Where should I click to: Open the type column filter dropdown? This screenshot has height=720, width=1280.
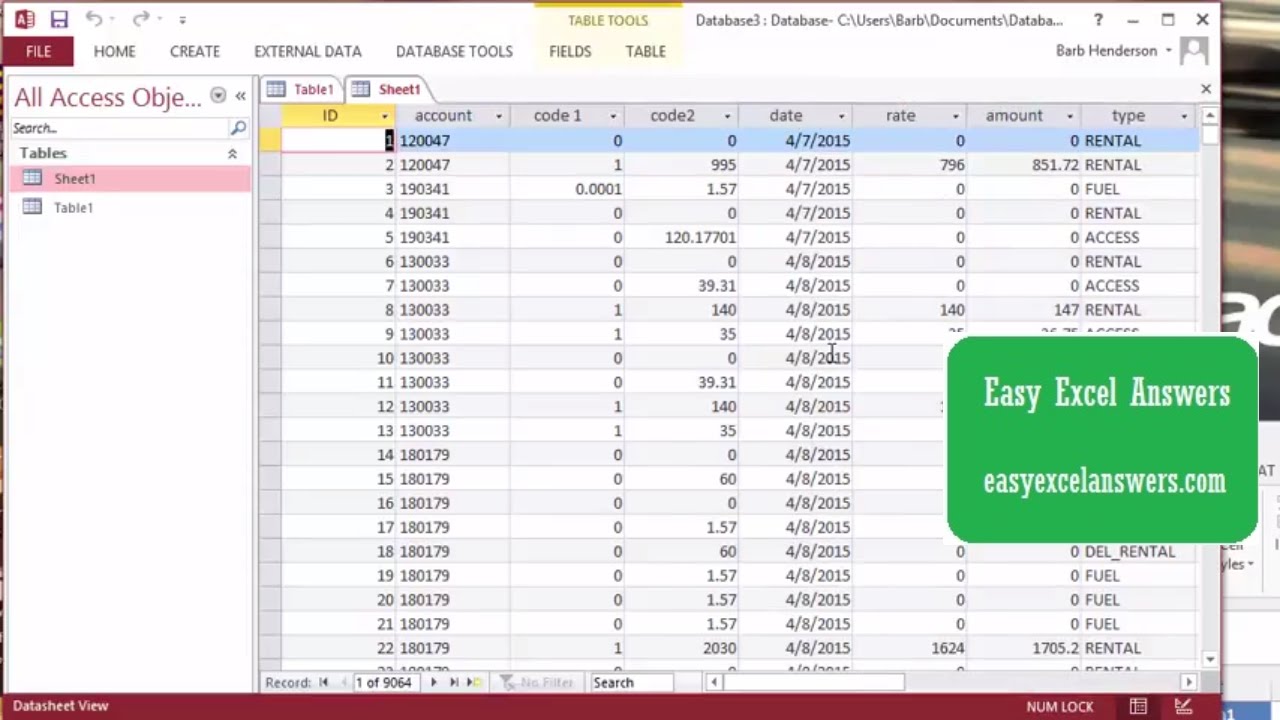(1184, 117)
